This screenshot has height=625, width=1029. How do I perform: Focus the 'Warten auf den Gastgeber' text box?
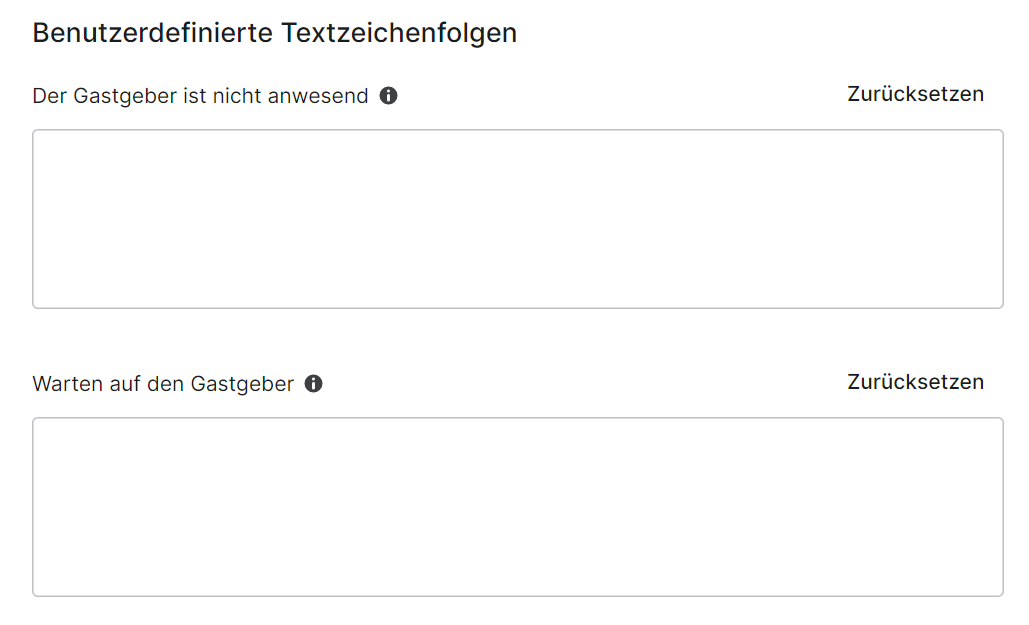[518, 507]
